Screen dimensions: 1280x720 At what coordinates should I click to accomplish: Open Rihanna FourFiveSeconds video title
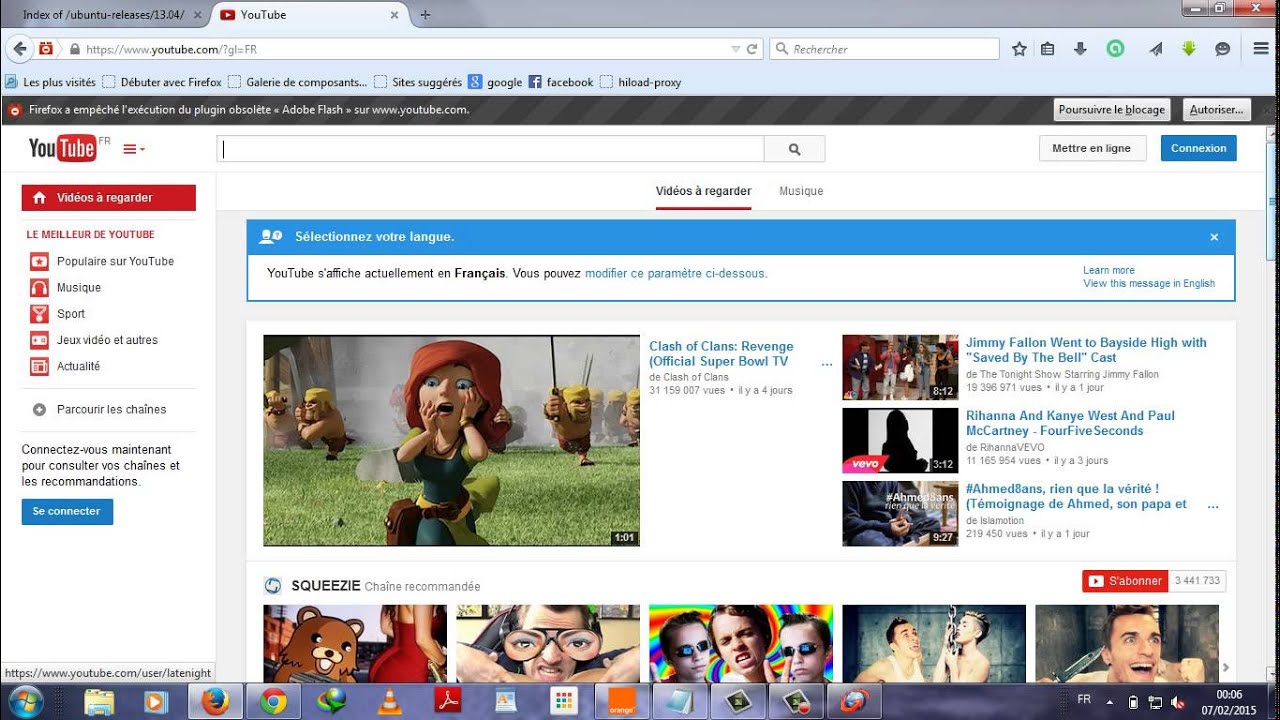pyautogui.click(x=1070, y=423)
